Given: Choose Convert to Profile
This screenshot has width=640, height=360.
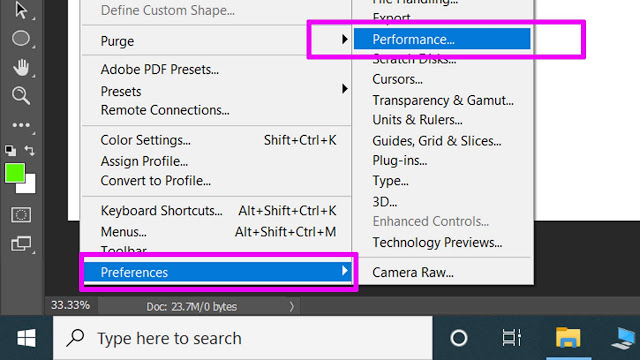Looking at the screenshot, I should (x=156, y=181).
